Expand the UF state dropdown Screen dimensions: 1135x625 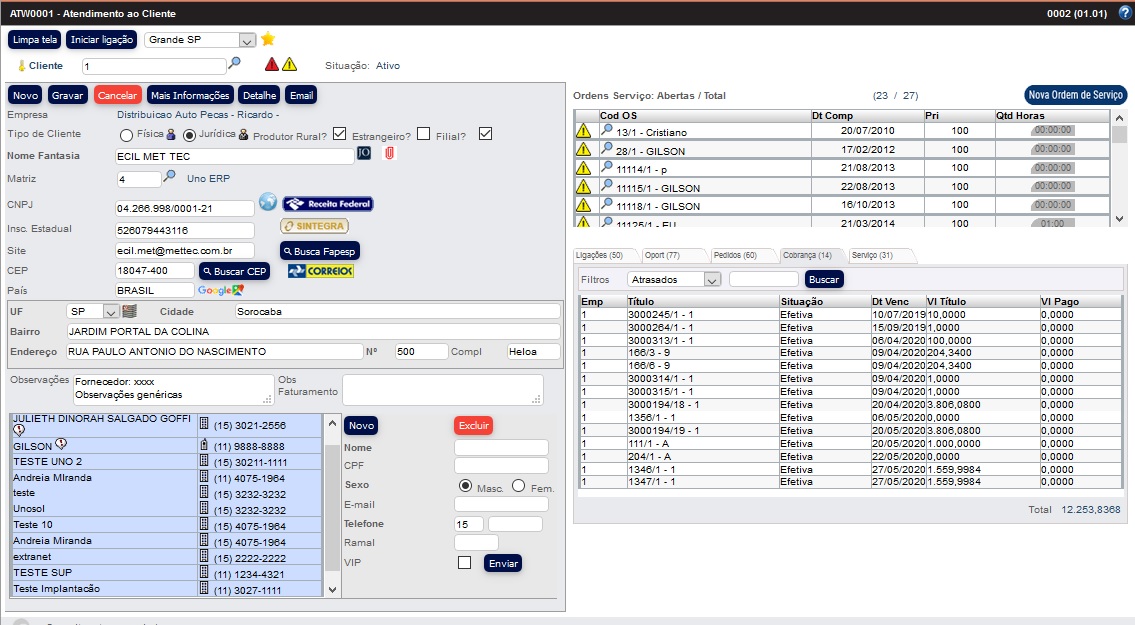click(x=111, y=312)
